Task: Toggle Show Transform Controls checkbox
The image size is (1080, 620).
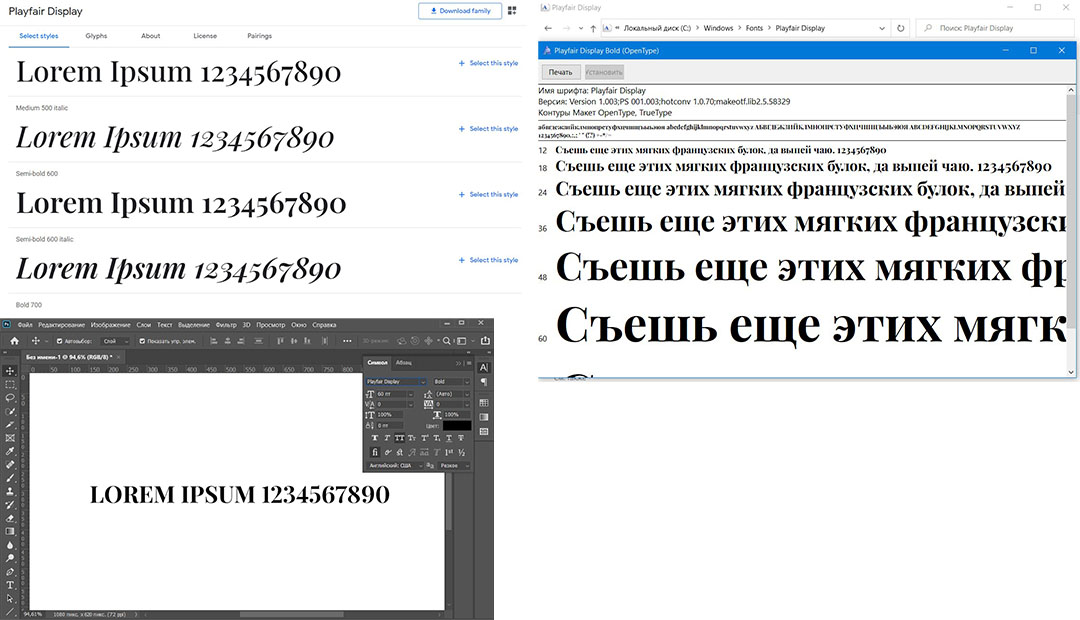Action: tap(142, 341)
